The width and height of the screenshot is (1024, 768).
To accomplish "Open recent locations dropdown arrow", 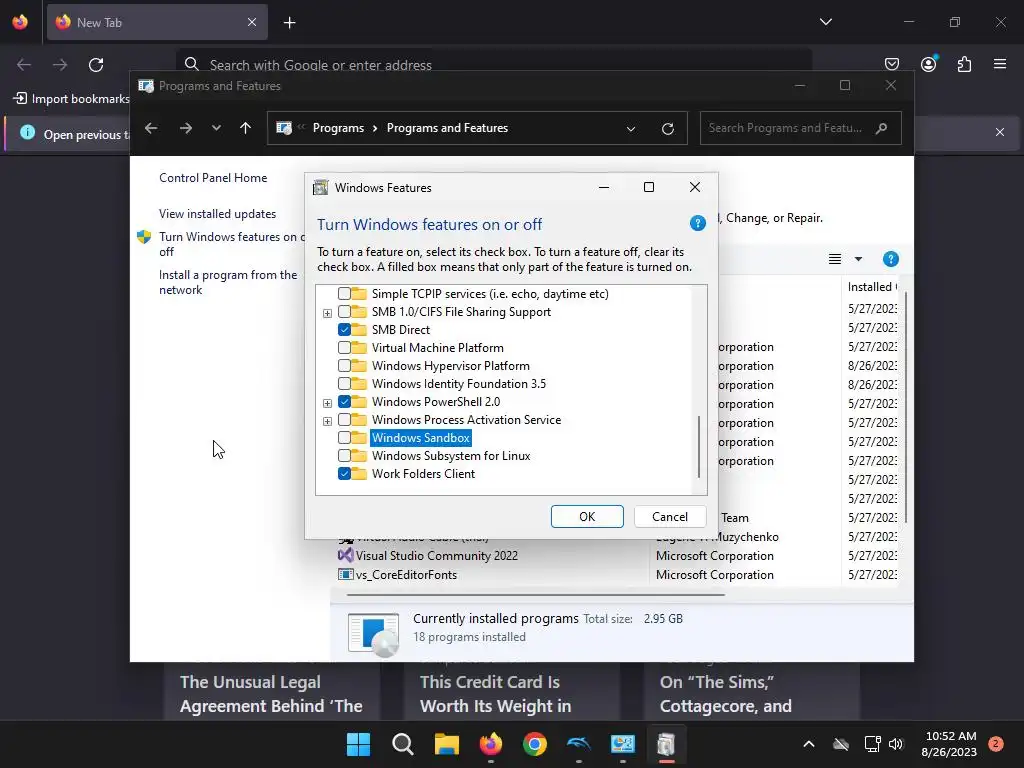I will 216,128.
